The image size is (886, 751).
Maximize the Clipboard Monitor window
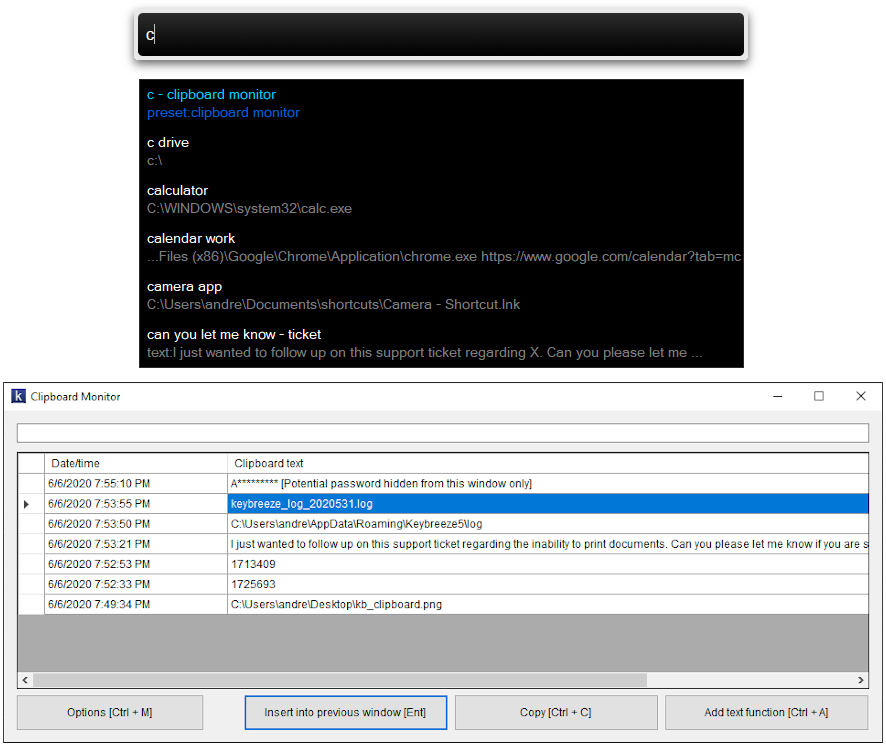[x=819, y=396]
